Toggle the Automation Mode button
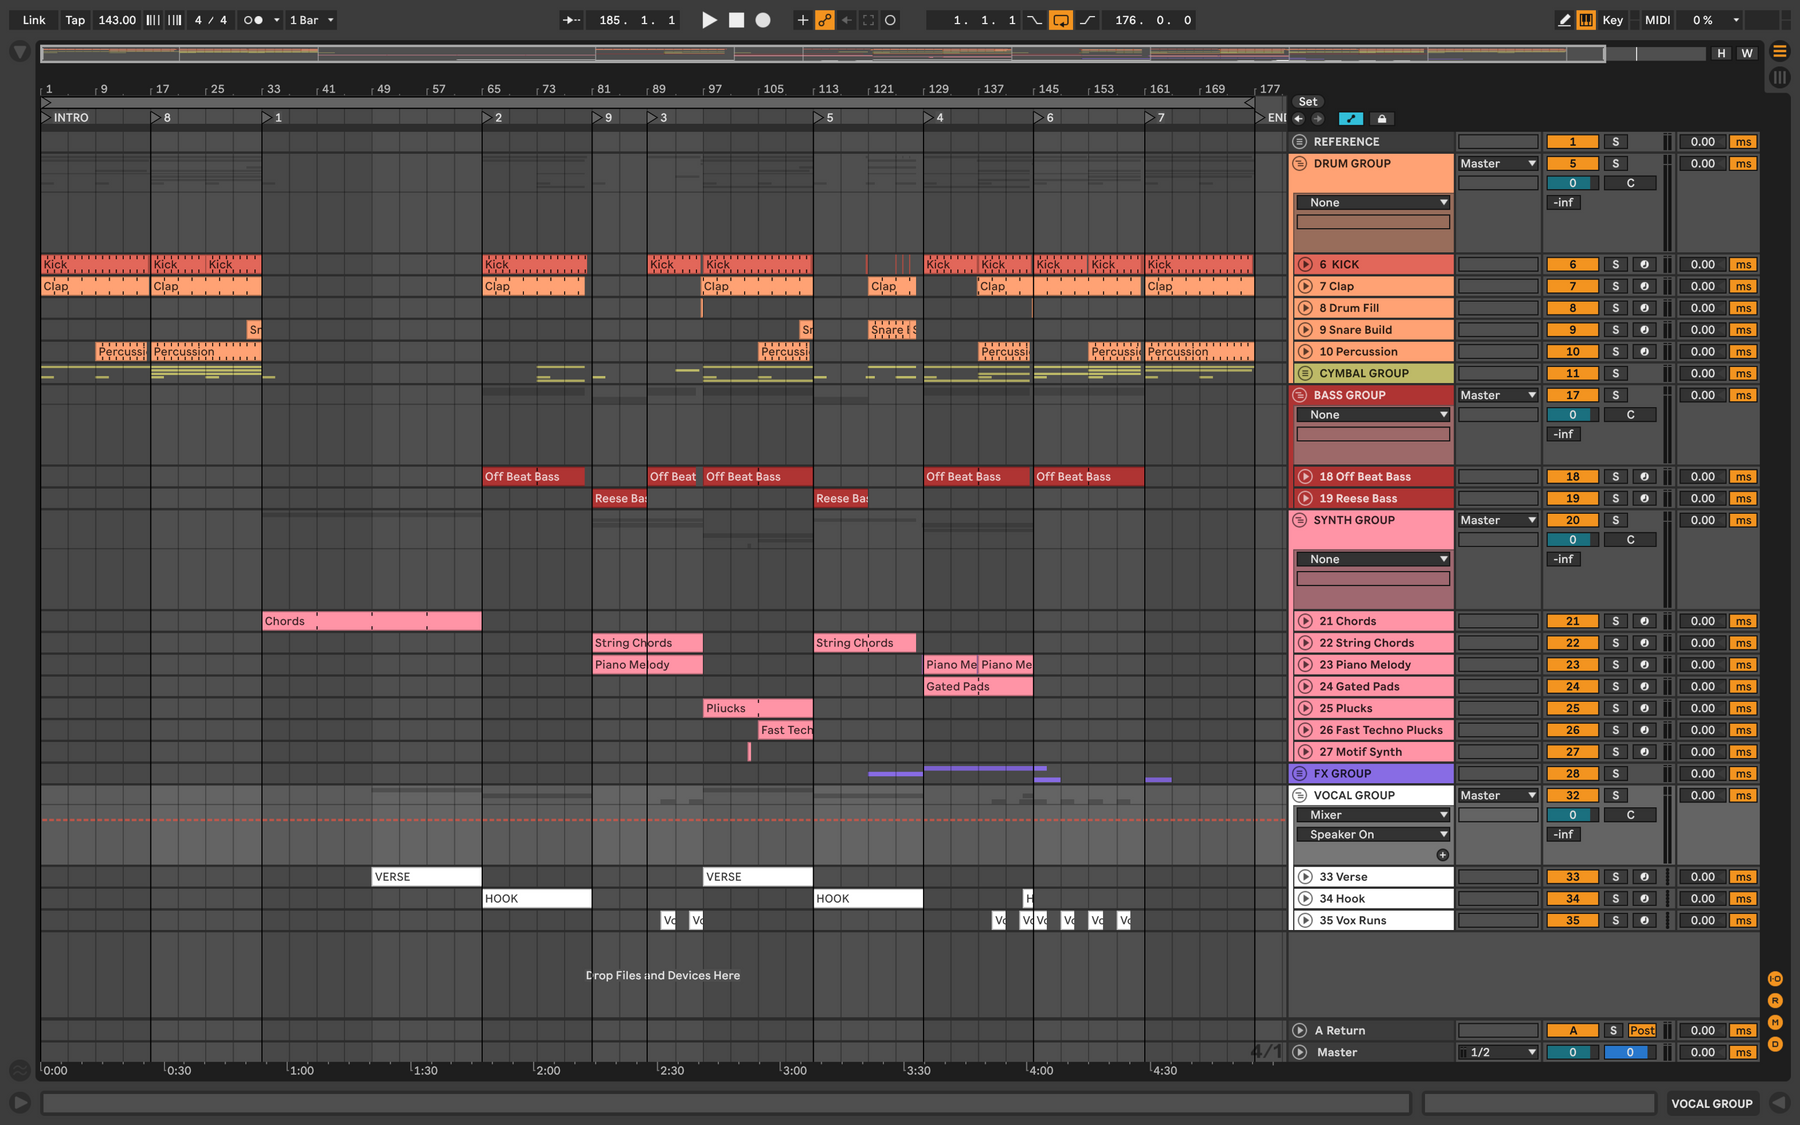 (x=1350, y=119)
